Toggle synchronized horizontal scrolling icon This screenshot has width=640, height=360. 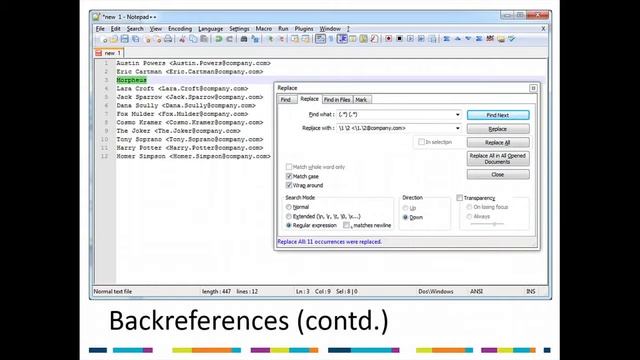306,39
